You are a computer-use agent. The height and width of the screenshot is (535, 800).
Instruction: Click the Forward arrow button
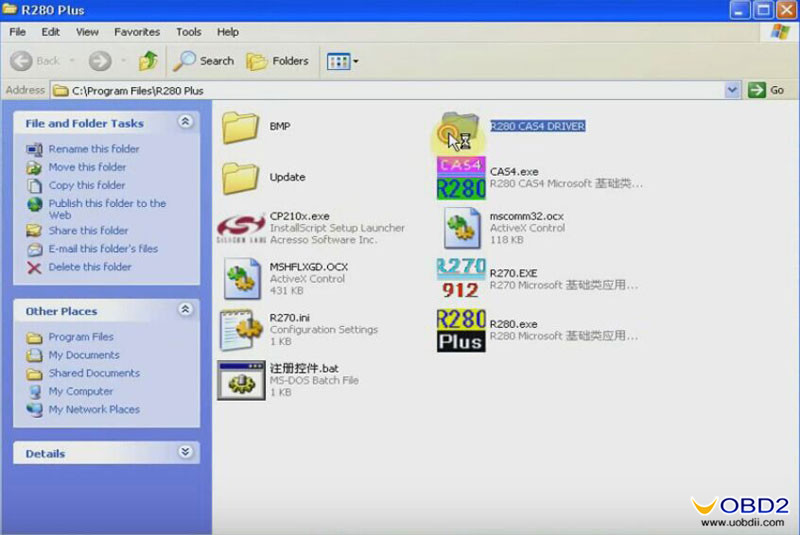point(100,61)
